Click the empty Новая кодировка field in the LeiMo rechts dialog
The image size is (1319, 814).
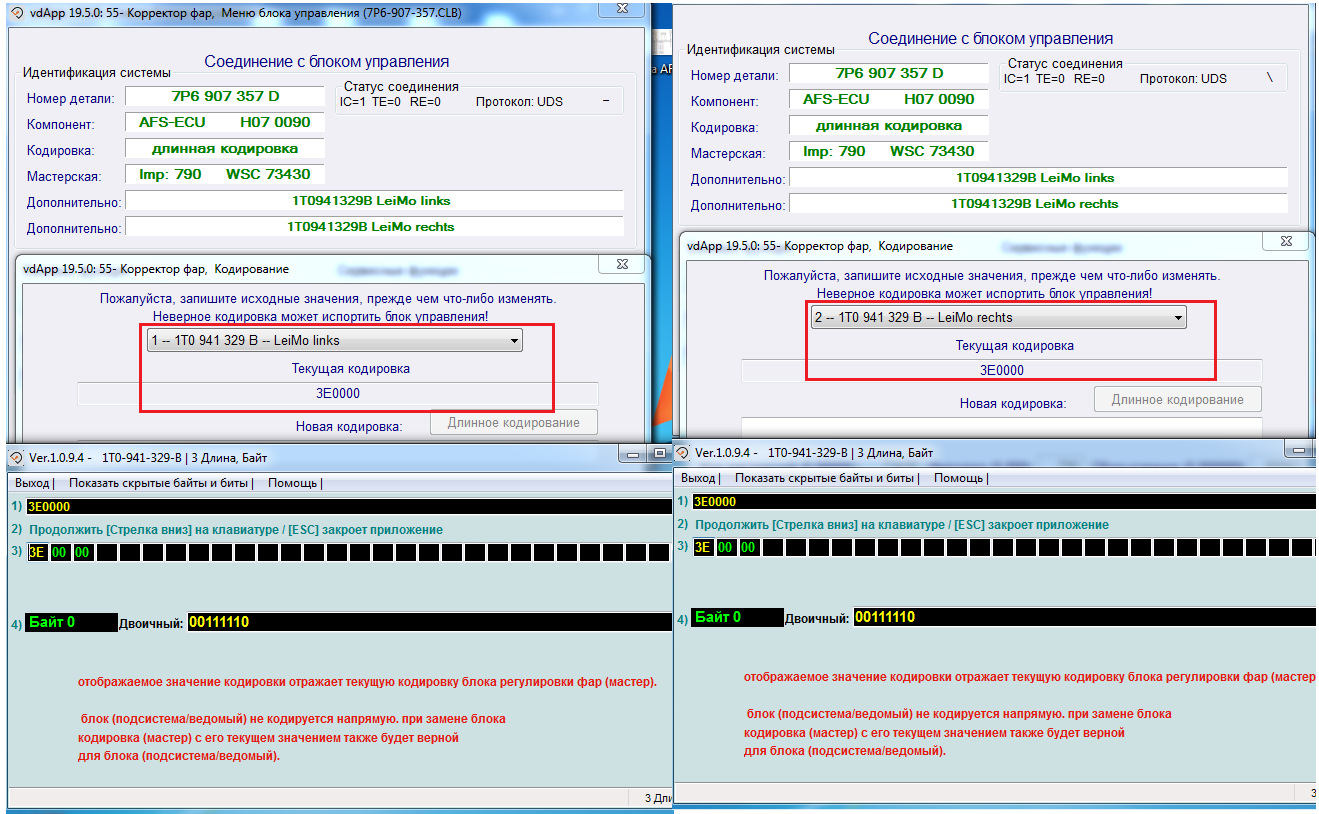tap(1002, 428)
